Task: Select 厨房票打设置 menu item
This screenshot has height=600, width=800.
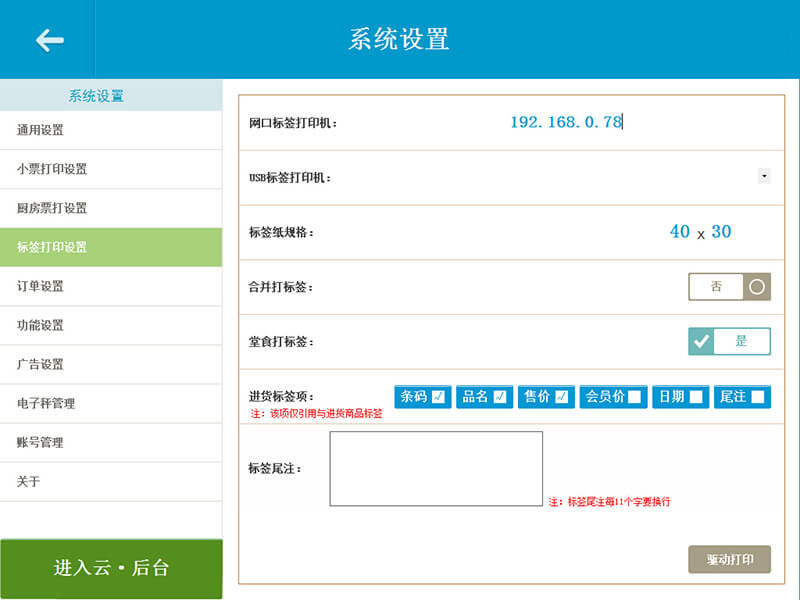Action: point(110,208)
